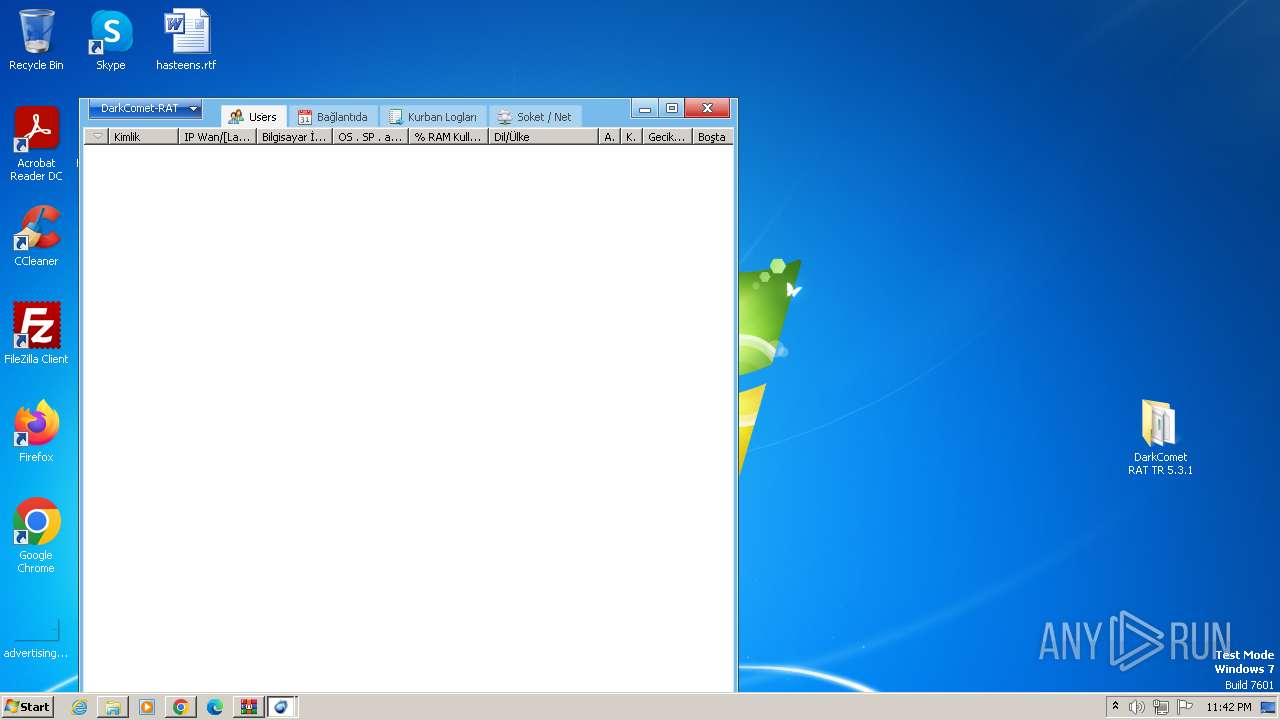This screenshot has height=720, width=1280.
Task: Sort by the Bilgisayar İ... column header
Action: [294, 137]
